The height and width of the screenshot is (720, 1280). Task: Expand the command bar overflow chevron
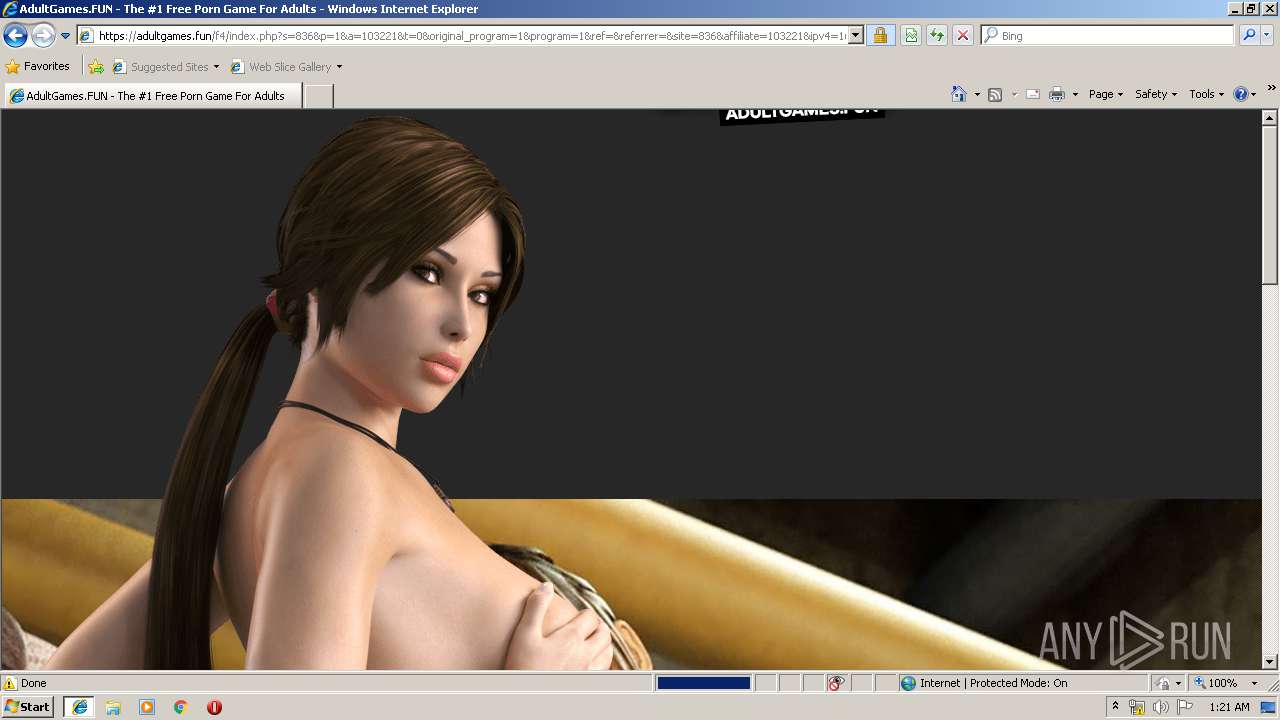(x=1272, y=88)
